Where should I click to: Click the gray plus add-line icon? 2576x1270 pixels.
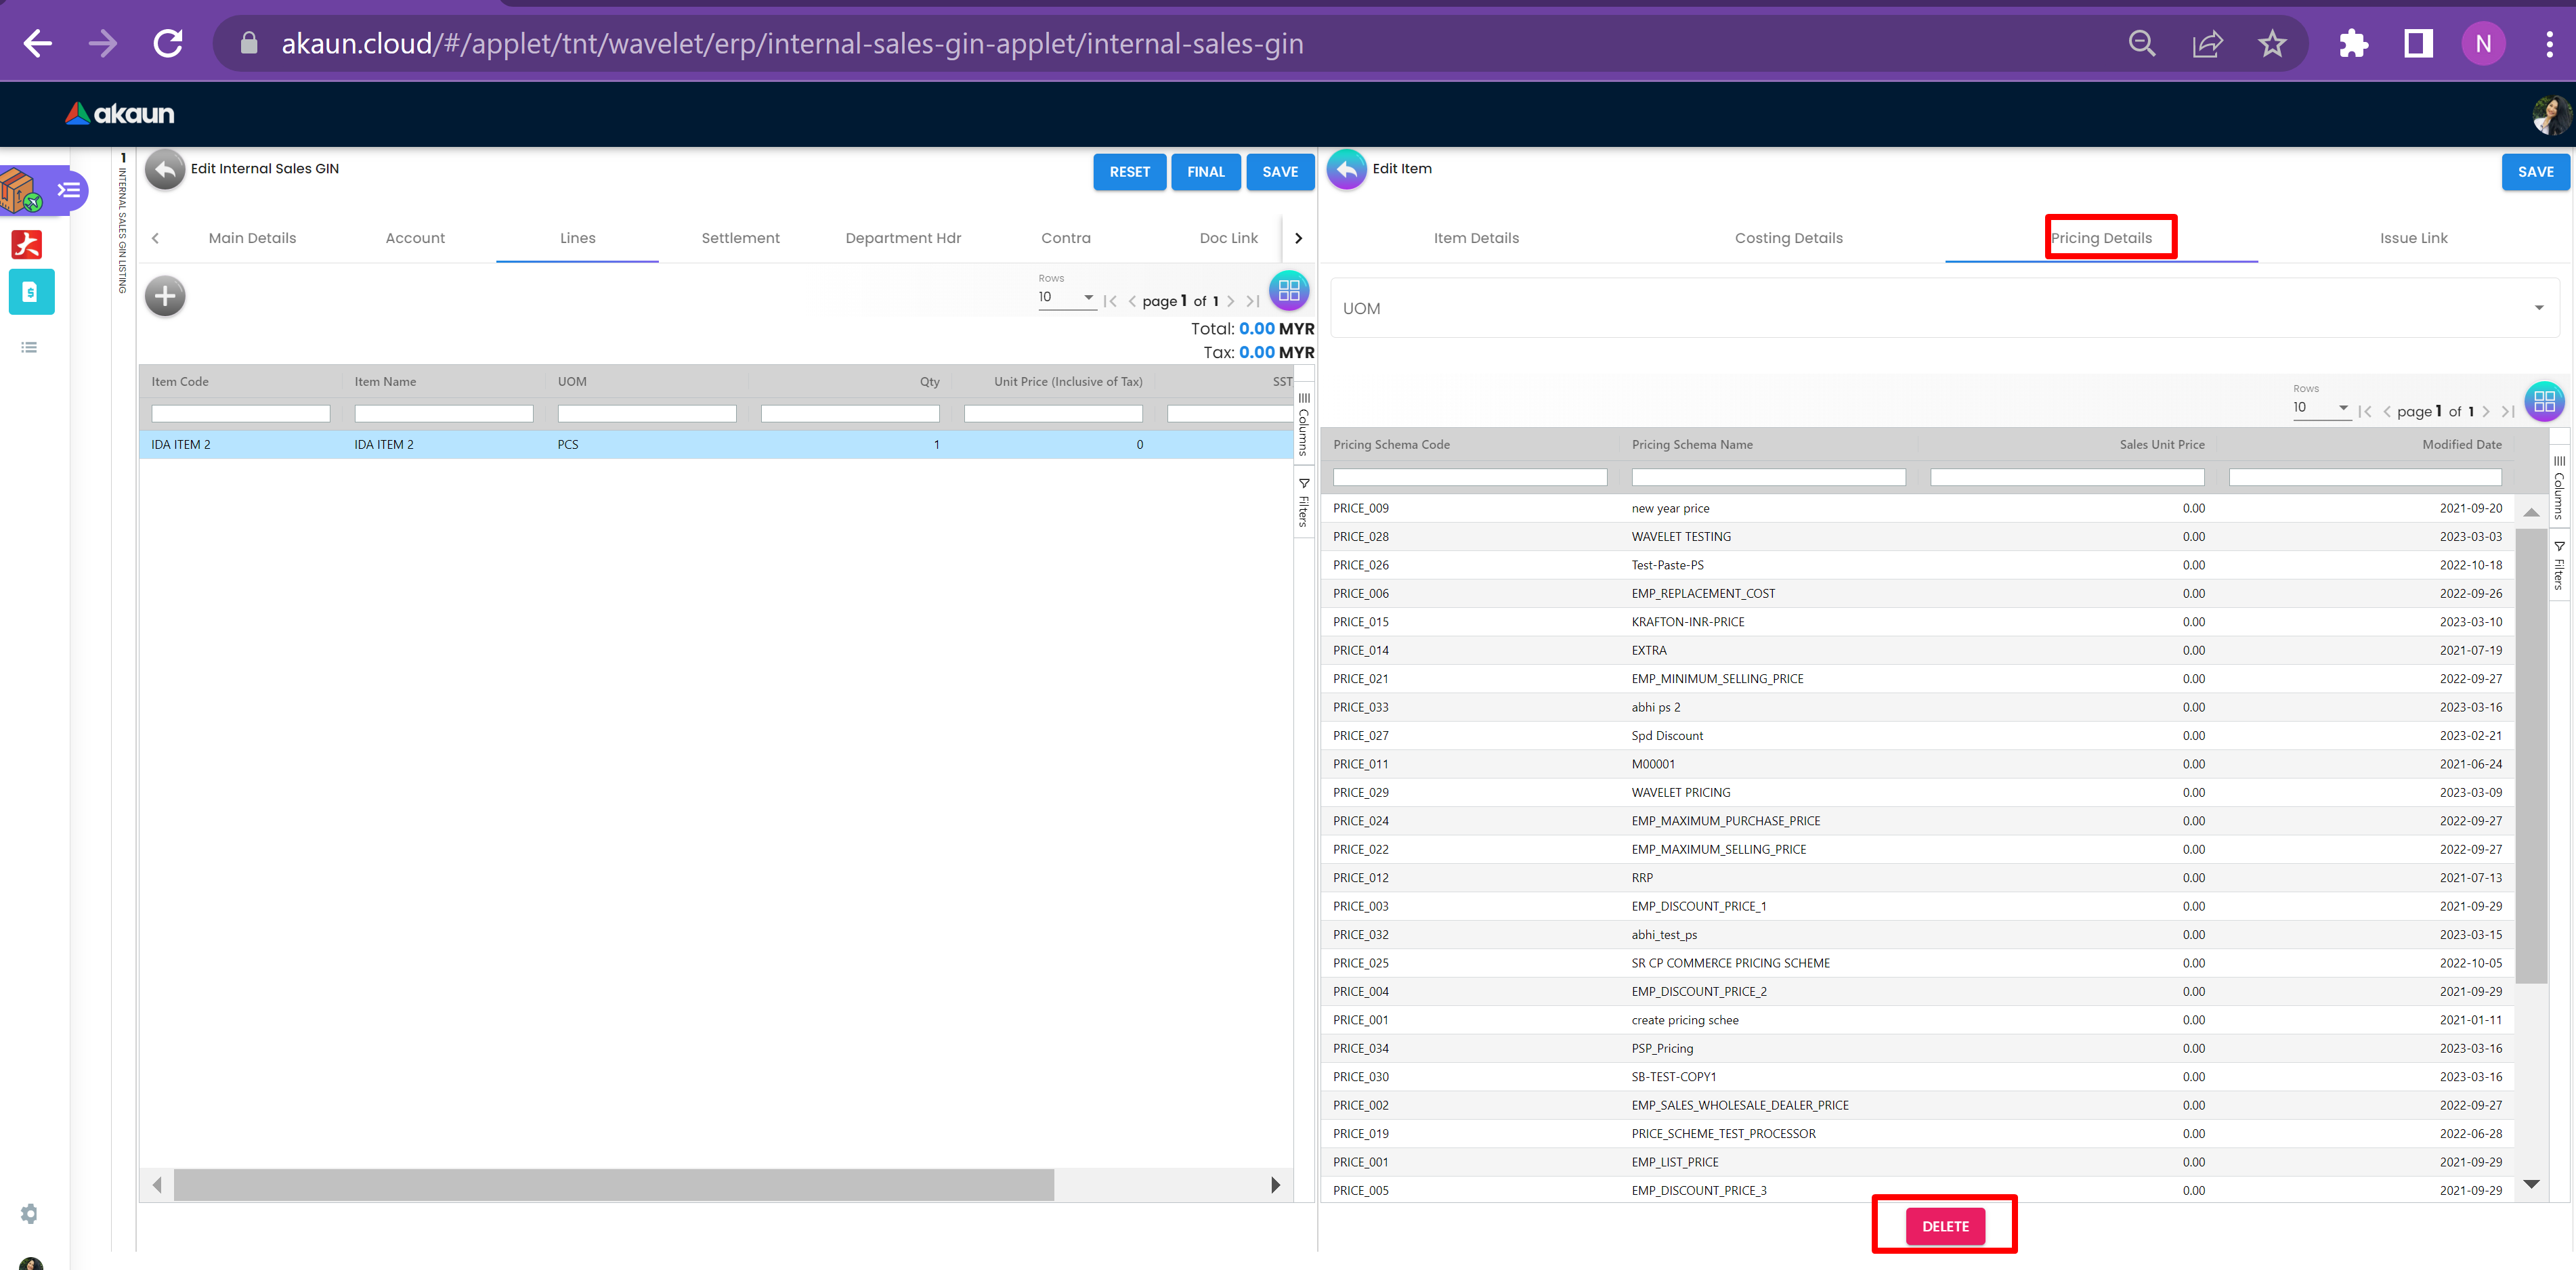click(165, 296)
